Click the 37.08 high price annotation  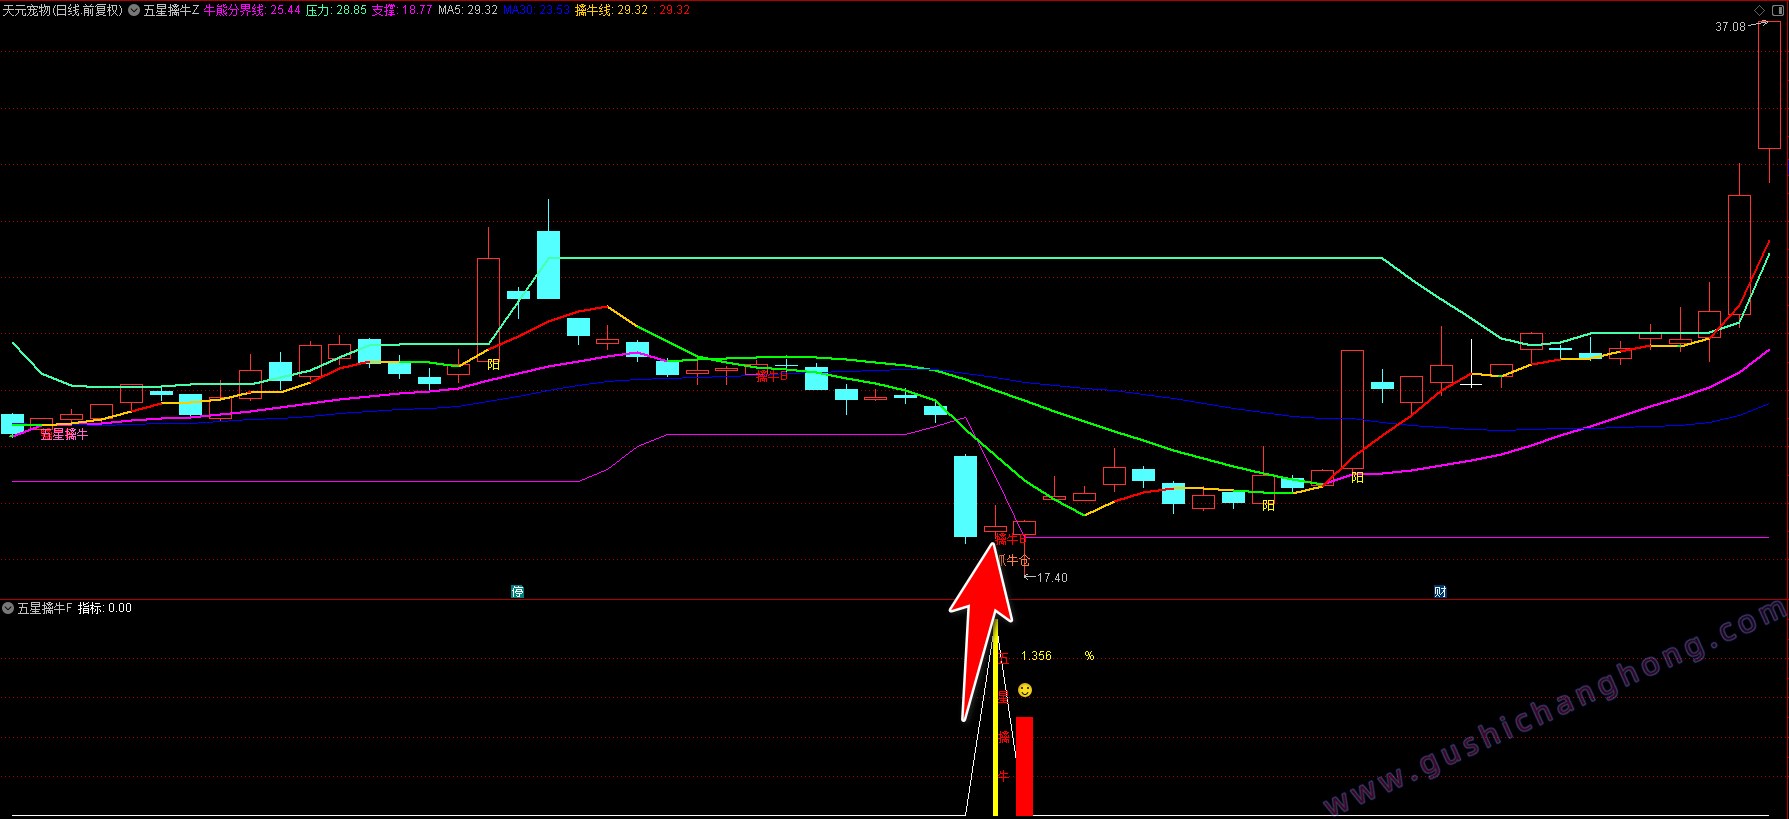point(1730,27)
